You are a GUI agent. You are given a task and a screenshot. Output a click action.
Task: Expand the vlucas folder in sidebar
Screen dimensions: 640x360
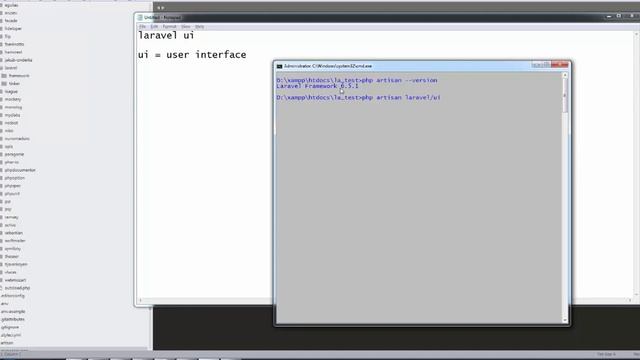(11, 272)
